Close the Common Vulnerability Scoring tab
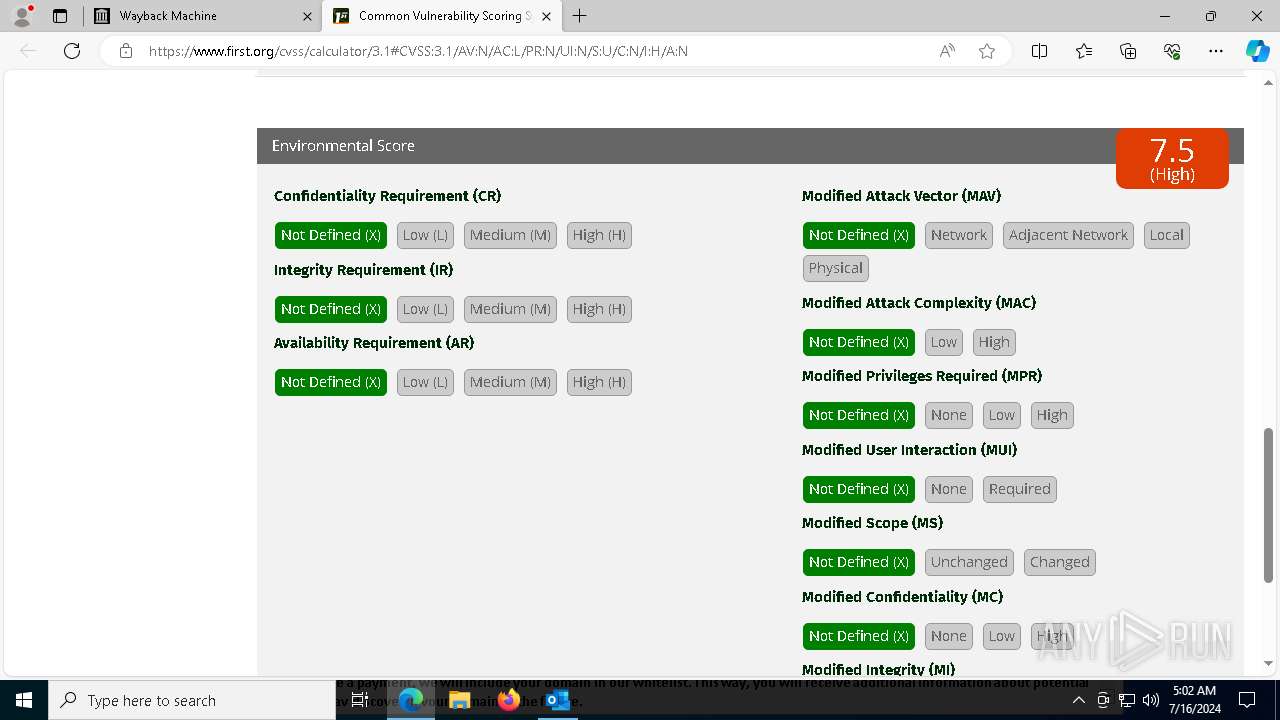Screen dimensions: 1280x720 click(545, 16)
